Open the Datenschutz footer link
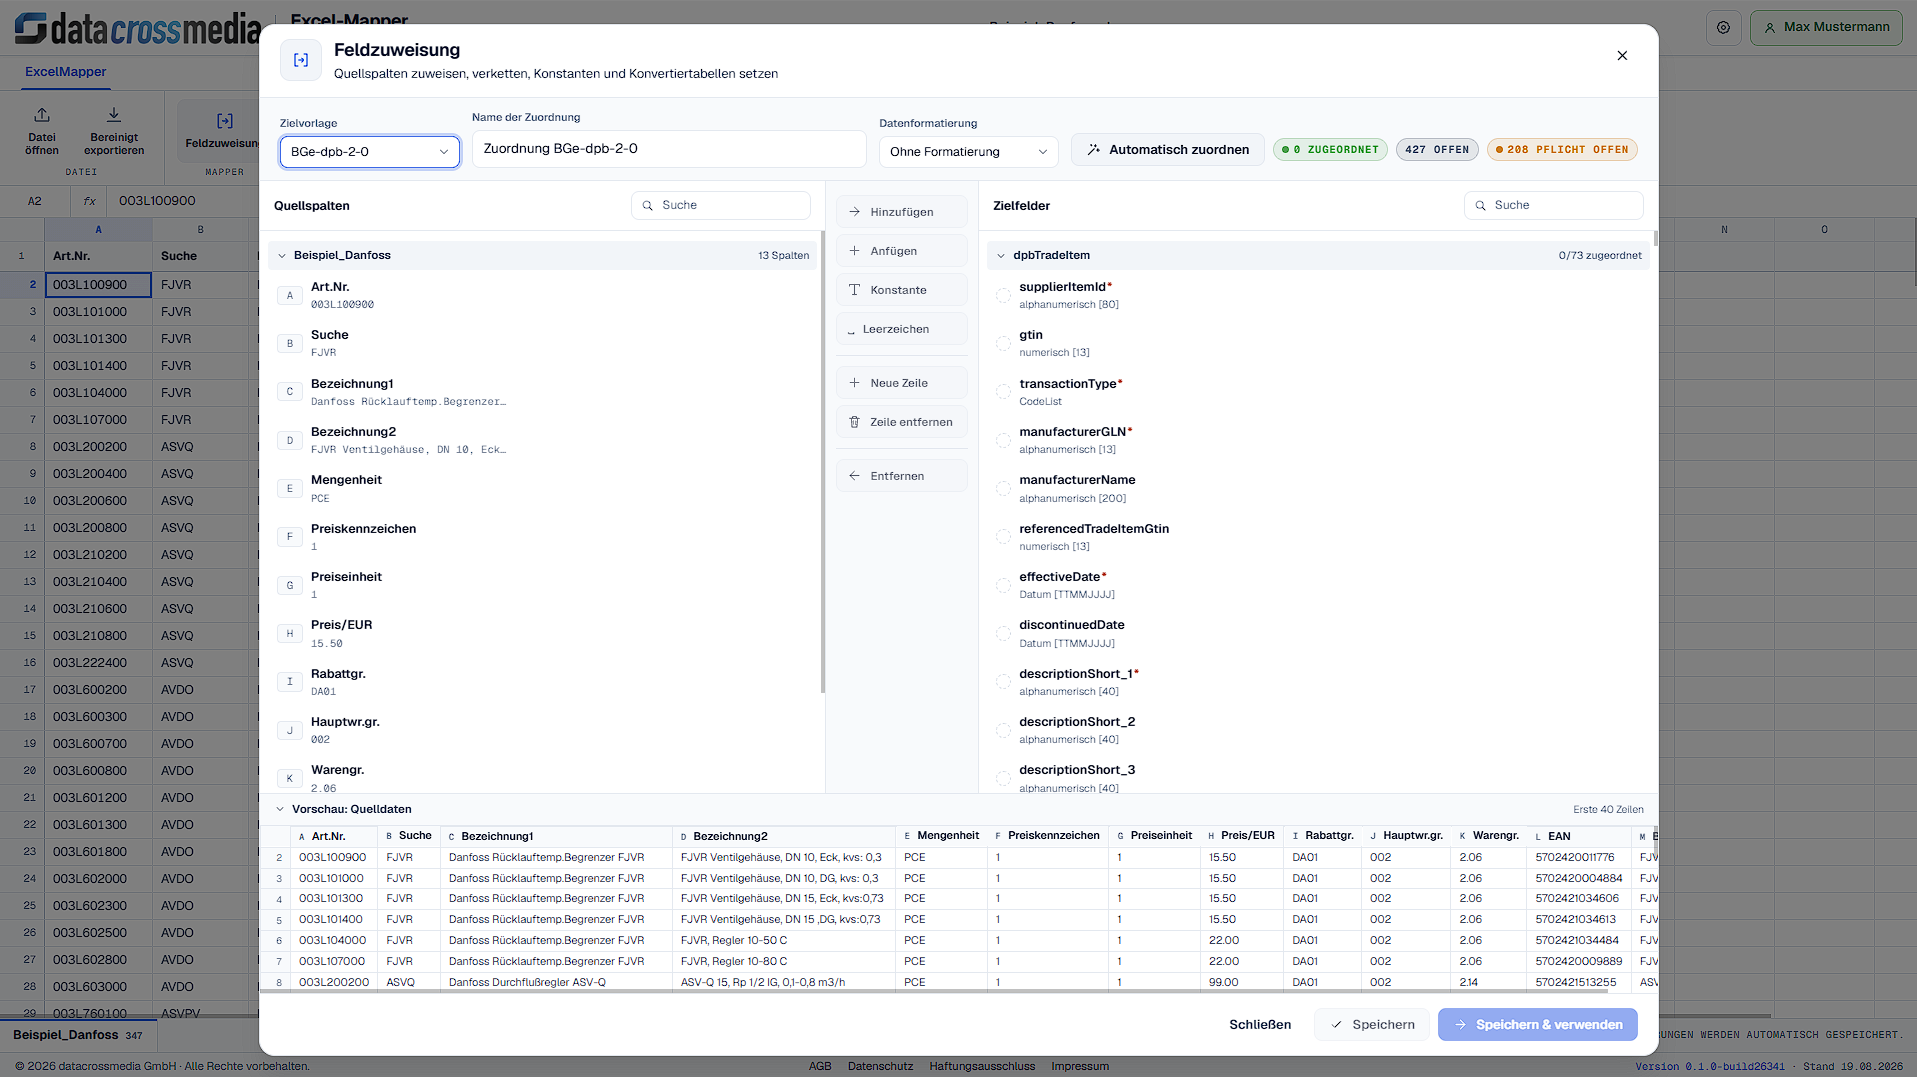Screen dimensions: 1917x1077 [x=880, y=1066]
